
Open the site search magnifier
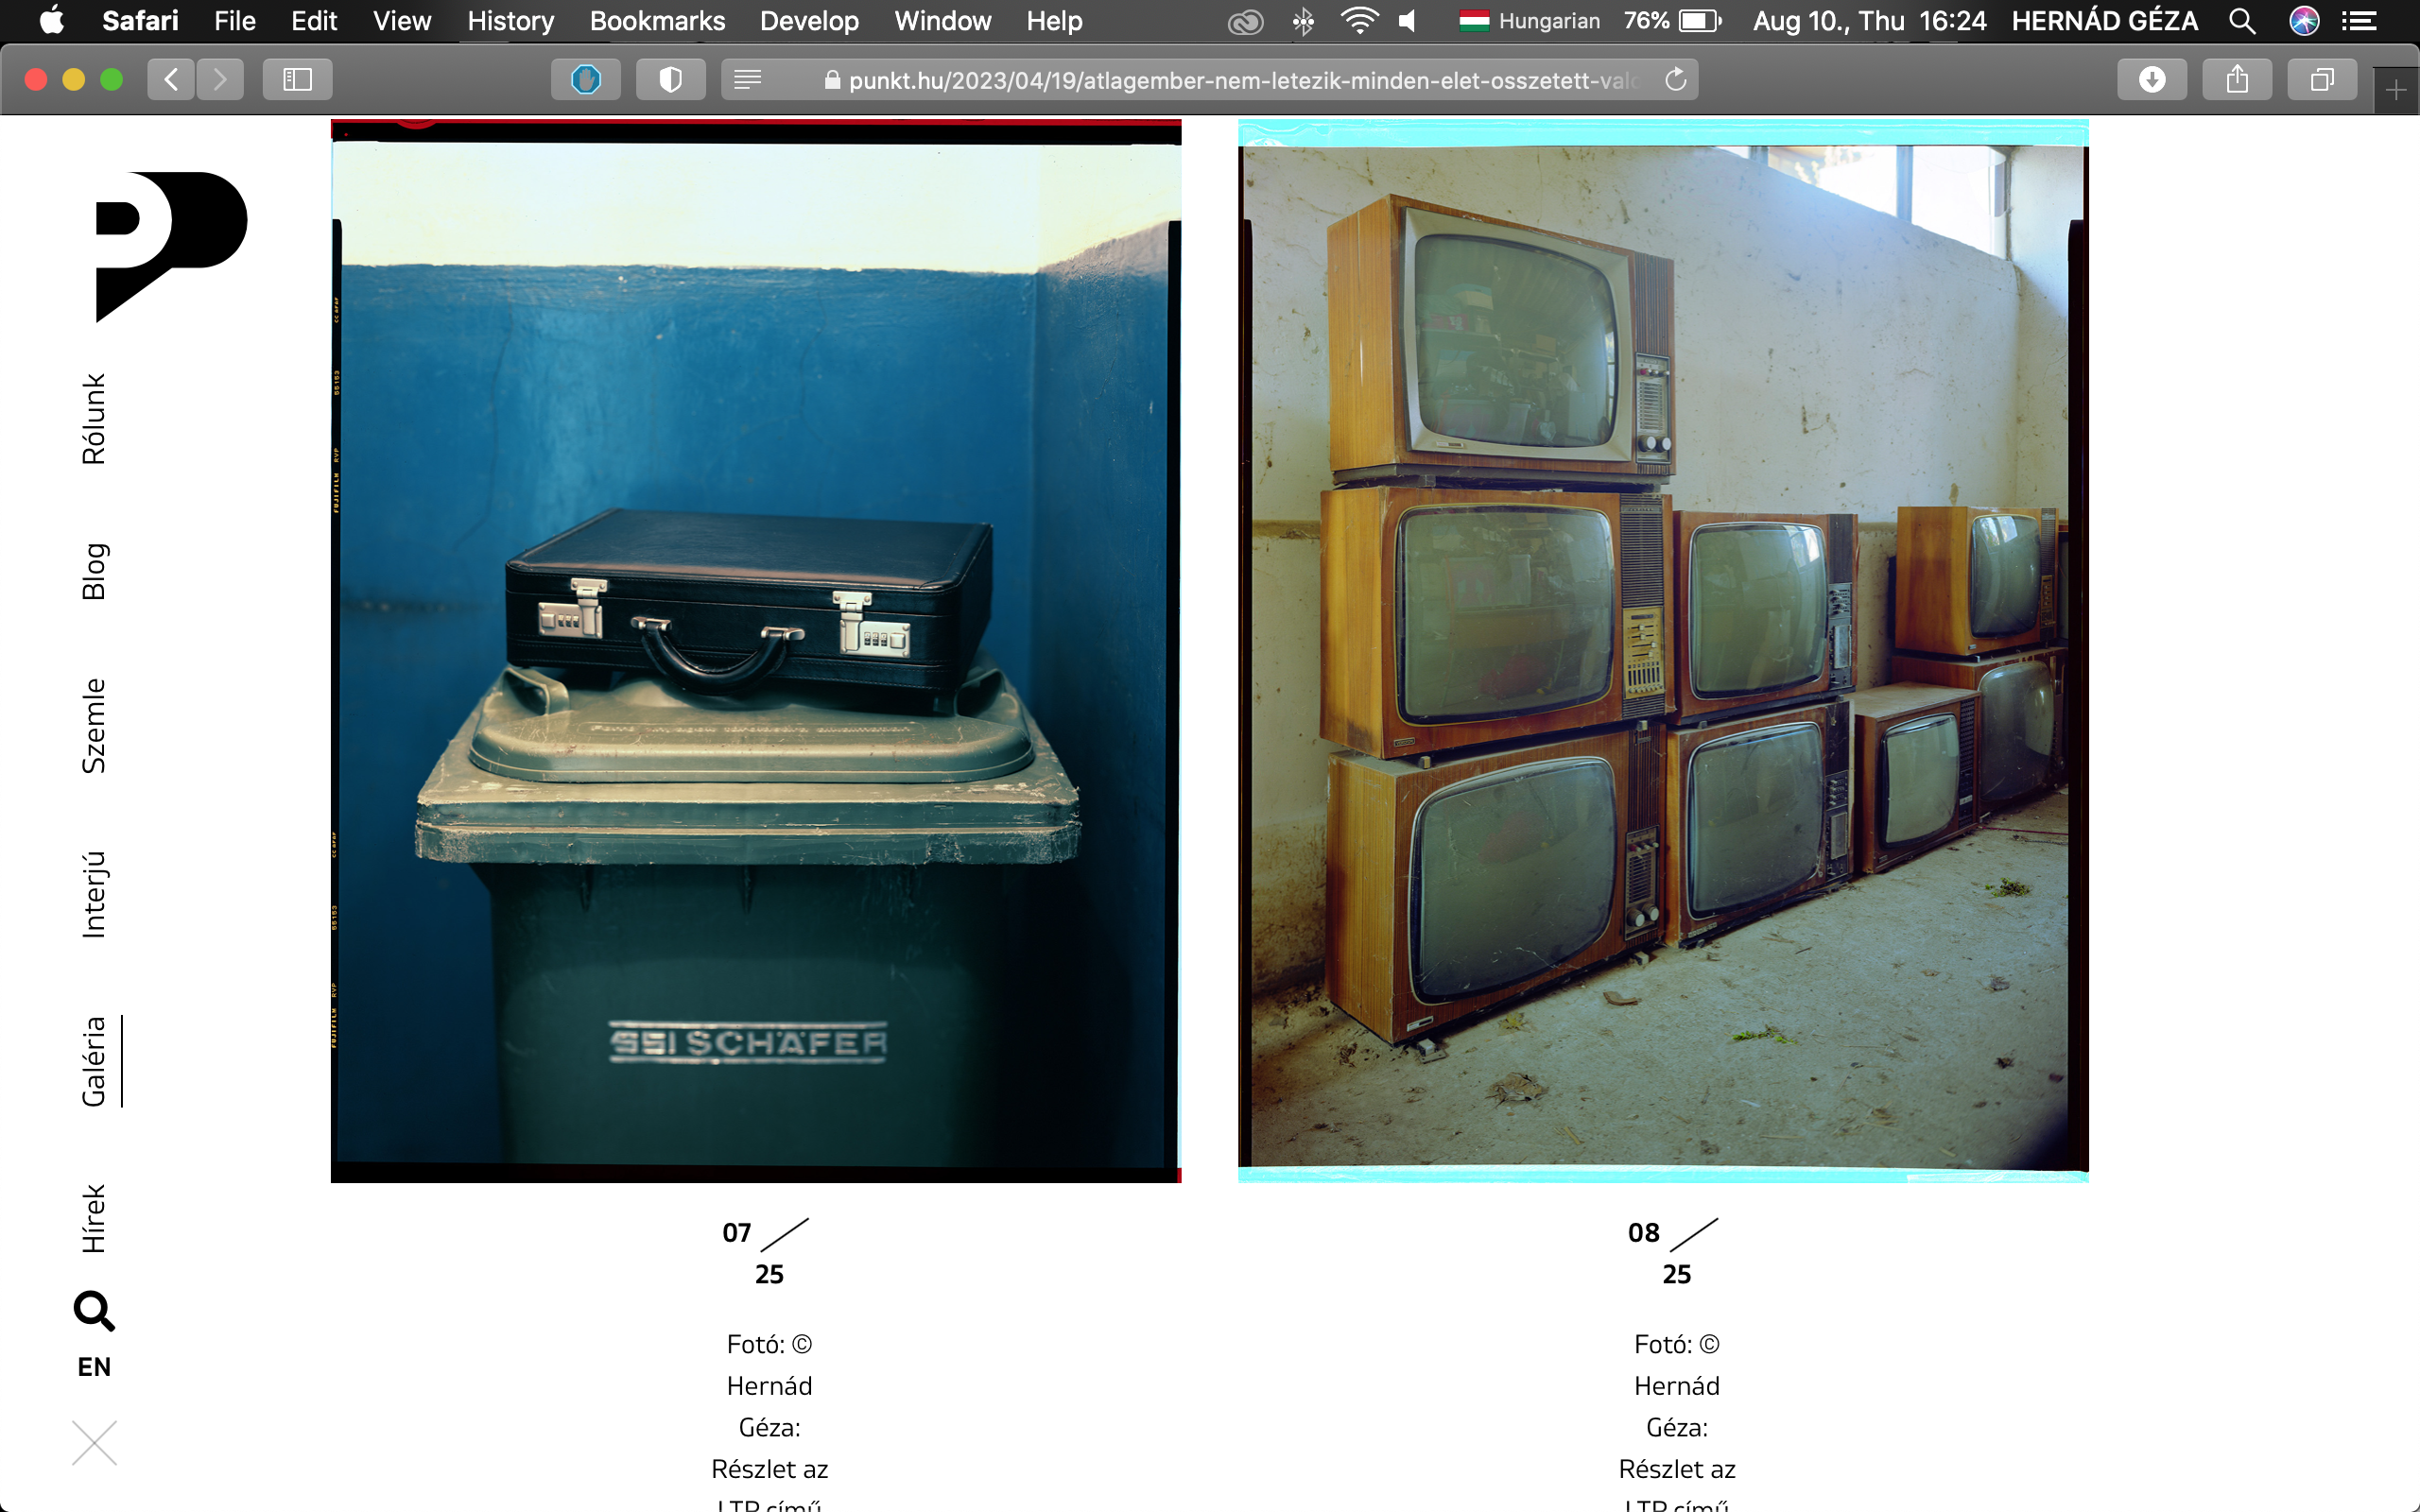tap(94, 1311)
